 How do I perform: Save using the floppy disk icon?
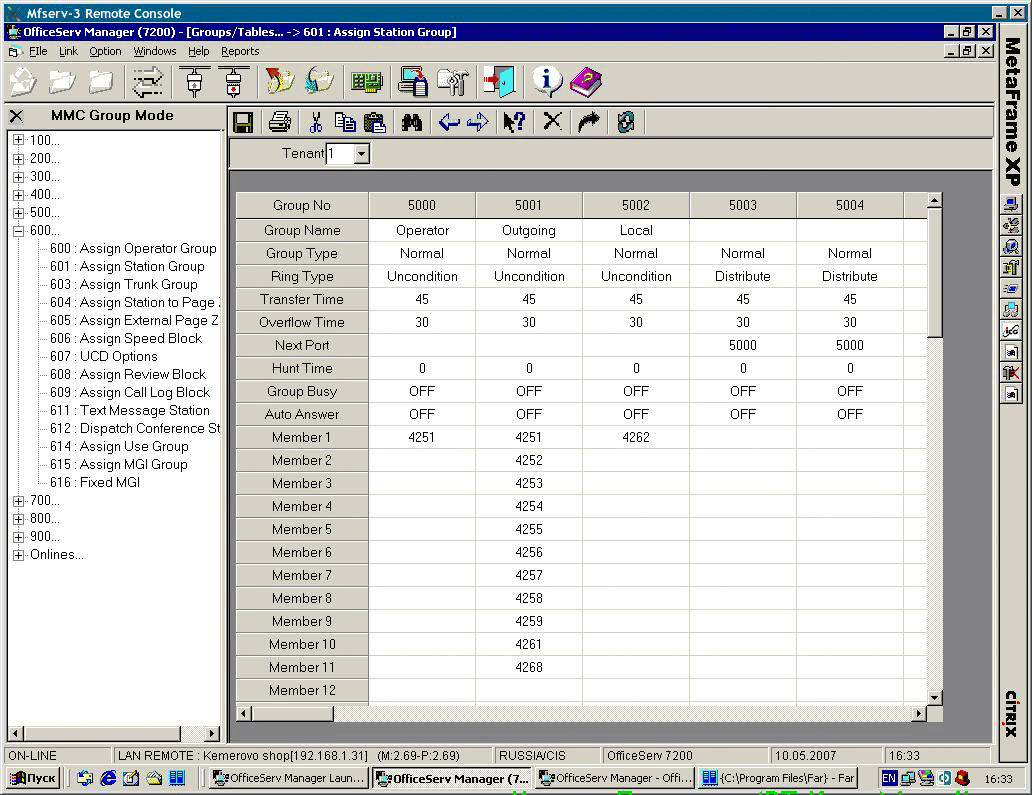pyautogui.click(x=243, y=122)
